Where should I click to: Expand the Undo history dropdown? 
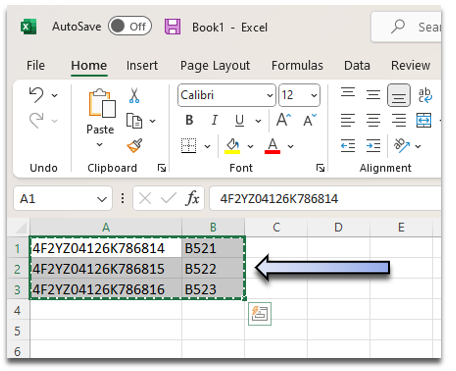(x=54, y=96)
